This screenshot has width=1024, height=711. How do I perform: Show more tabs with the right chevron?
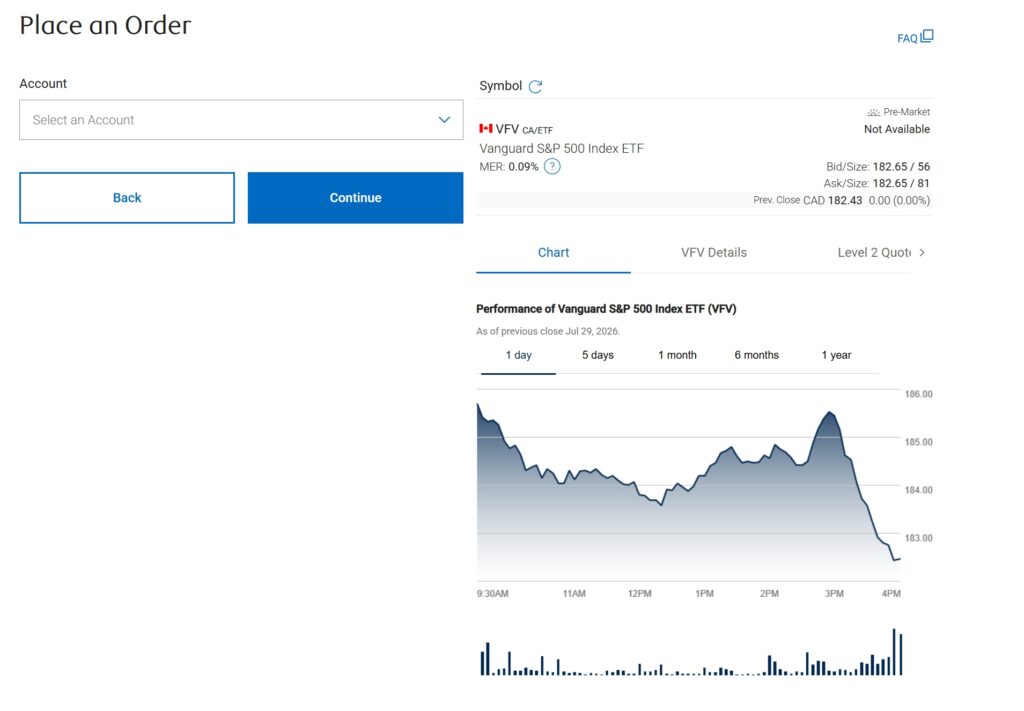tap(921, 253)
